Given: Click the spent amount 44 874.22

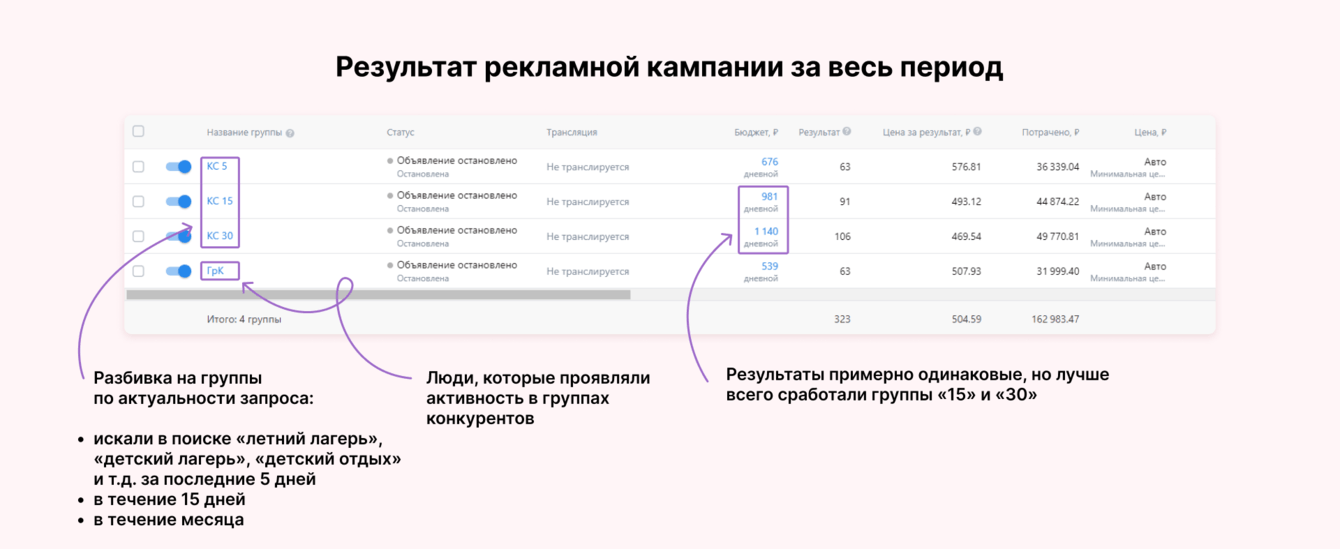Looking at the screenshot, I should [x=1058, y=202].
